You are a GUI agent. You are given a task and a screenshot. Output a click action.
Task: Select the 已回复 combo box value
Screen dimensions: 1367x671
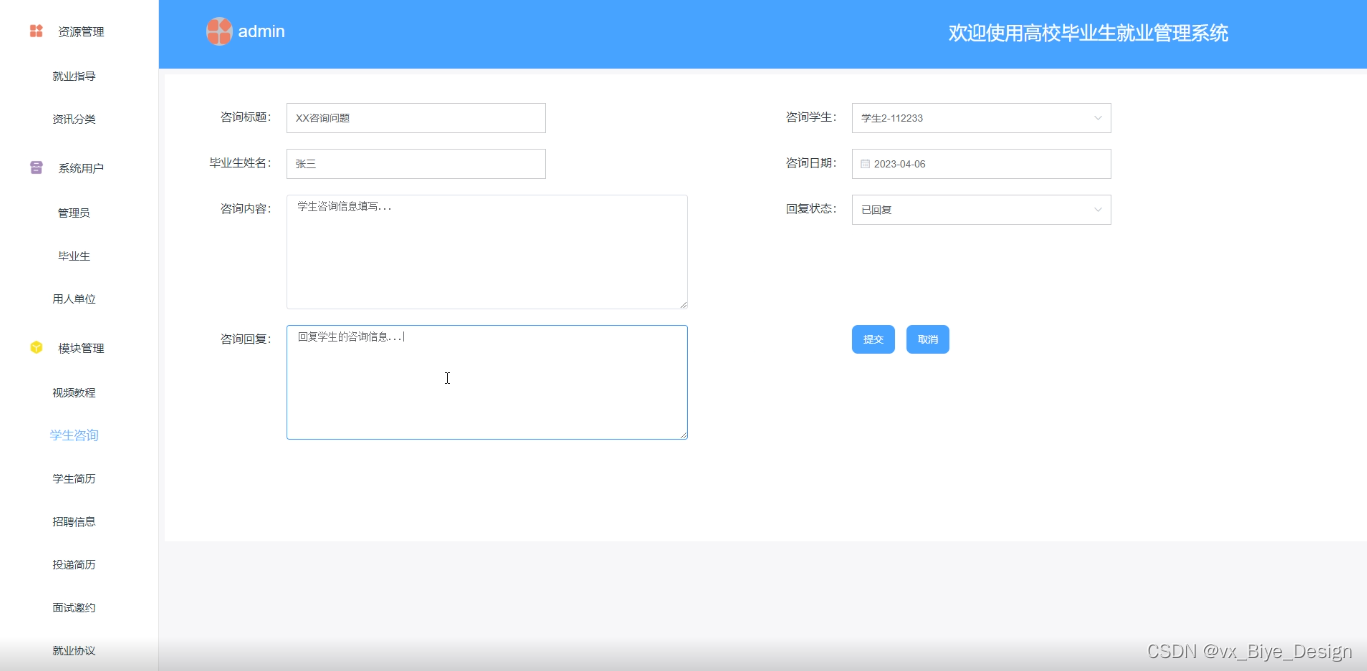(981, 210)
